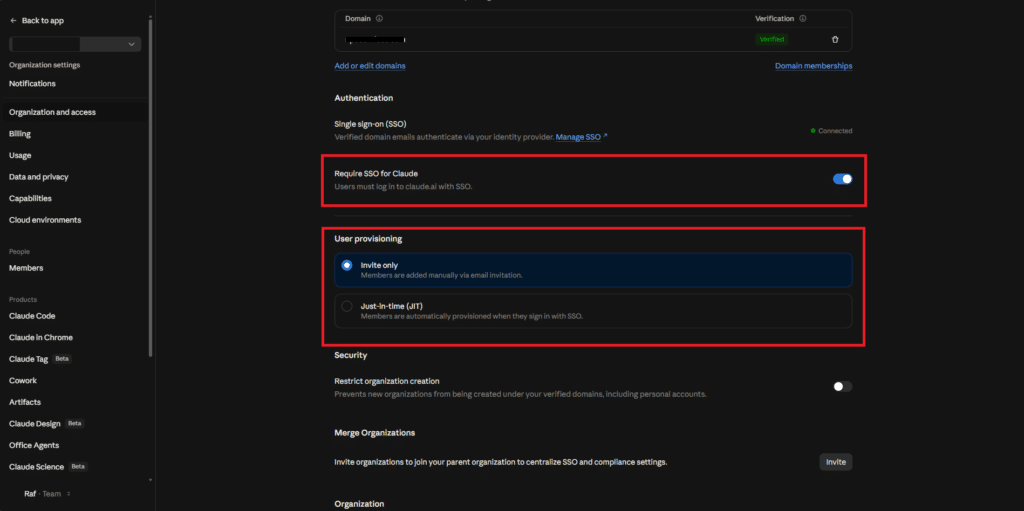Select the Invite only provisioning option
Screen dimensions: 1024x511
(593, 270)
